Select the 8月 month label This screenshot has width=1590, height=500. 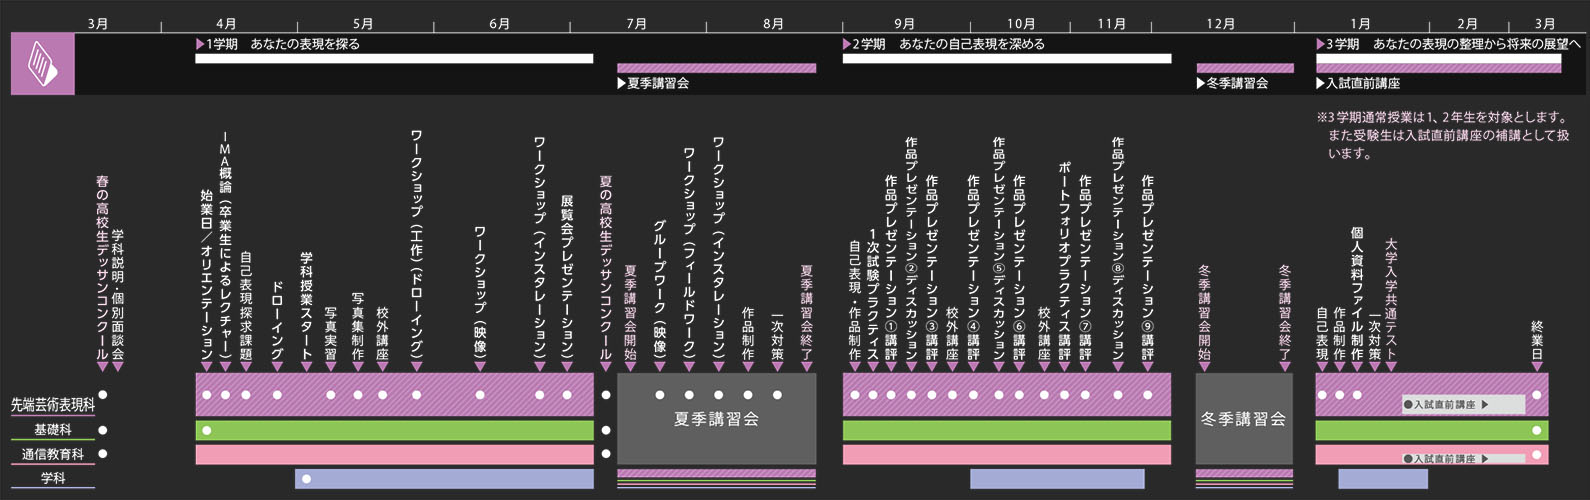click(x=773, y=24)
